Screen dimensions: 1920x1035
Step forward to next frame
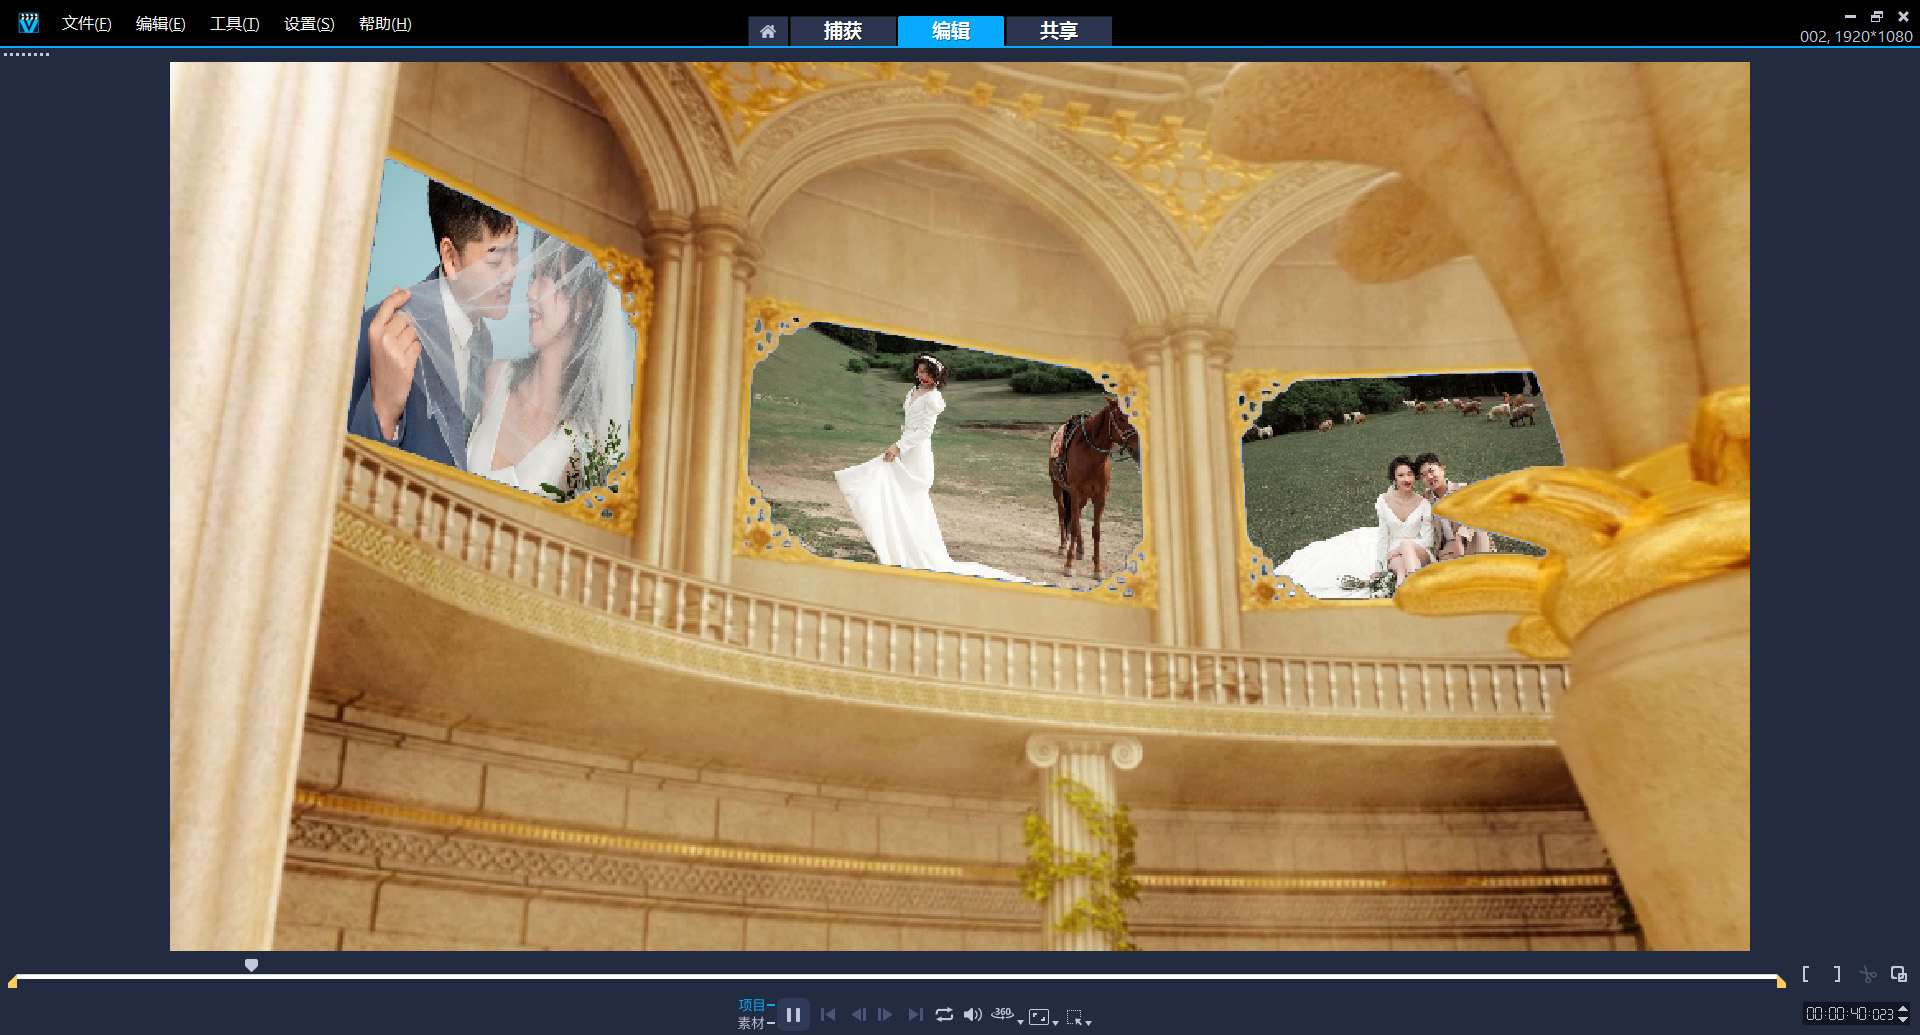point(885,1015)
